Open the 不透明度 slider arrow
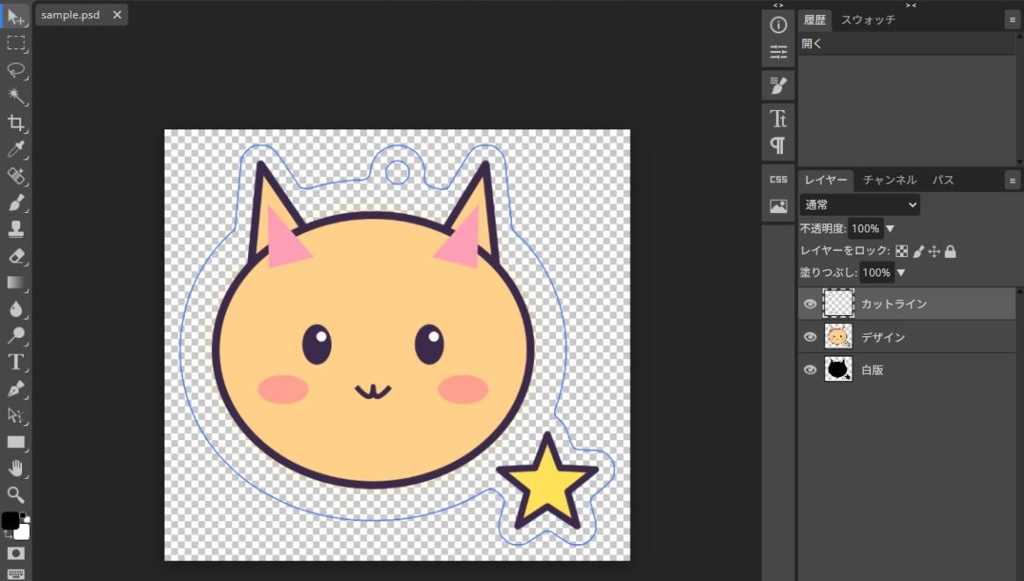 [890, 228]
